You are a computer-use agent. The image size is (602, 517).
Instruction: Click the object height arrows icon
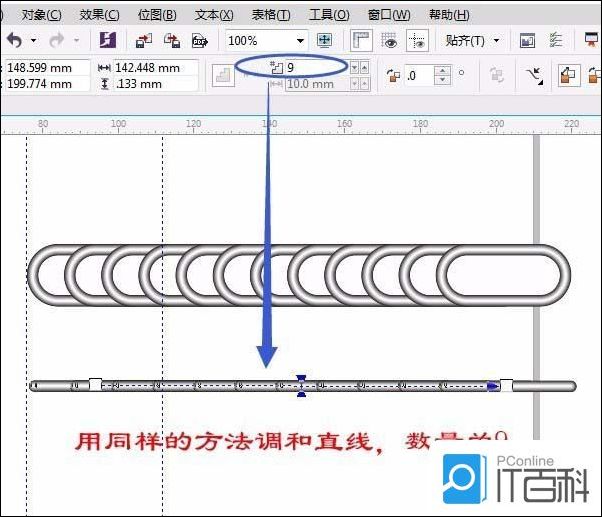[104, 84]
